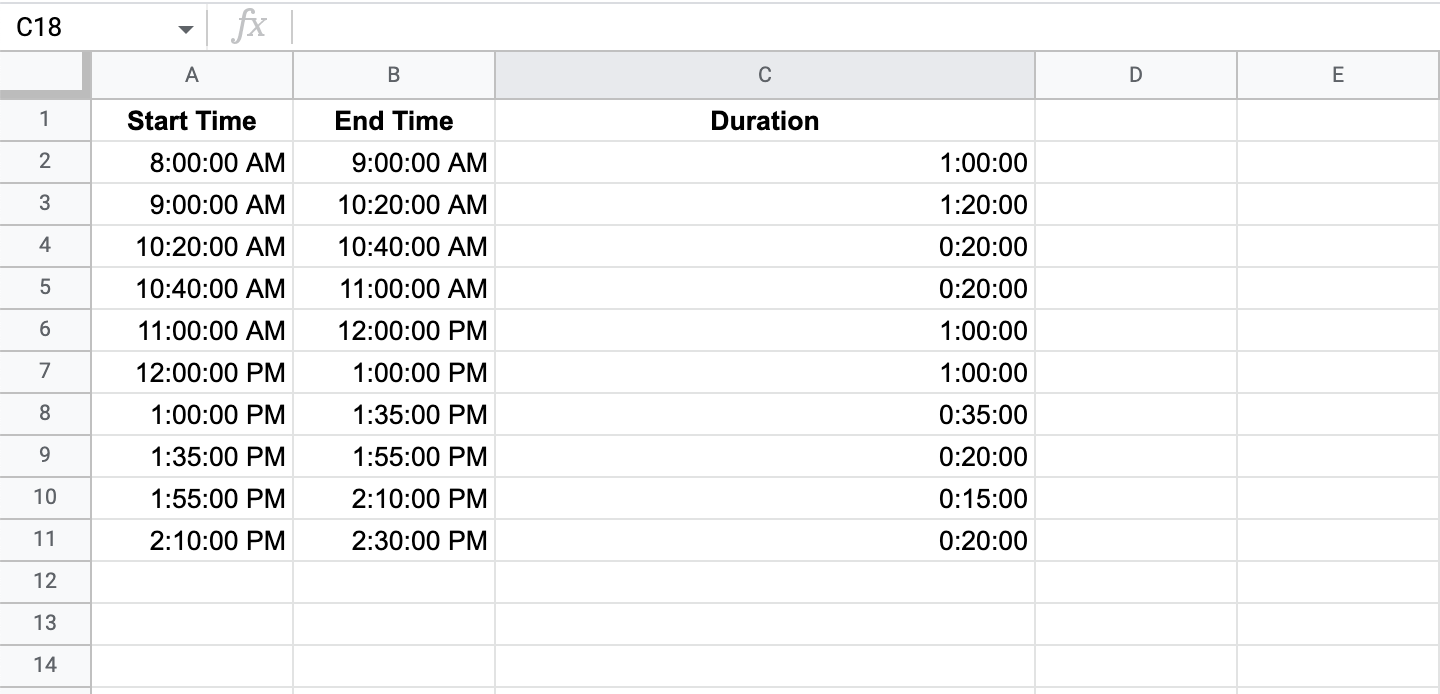1440x694 pixels.
Task: Select End Time cell 10:40:00 AM in row 4
Action: tap(394, 246)
